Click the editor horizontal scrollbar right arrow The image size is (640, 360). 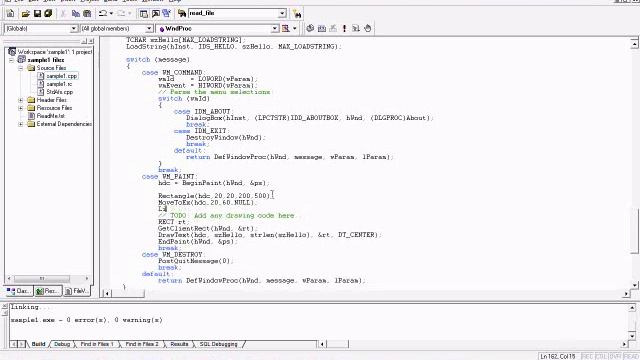coord(626,293)
